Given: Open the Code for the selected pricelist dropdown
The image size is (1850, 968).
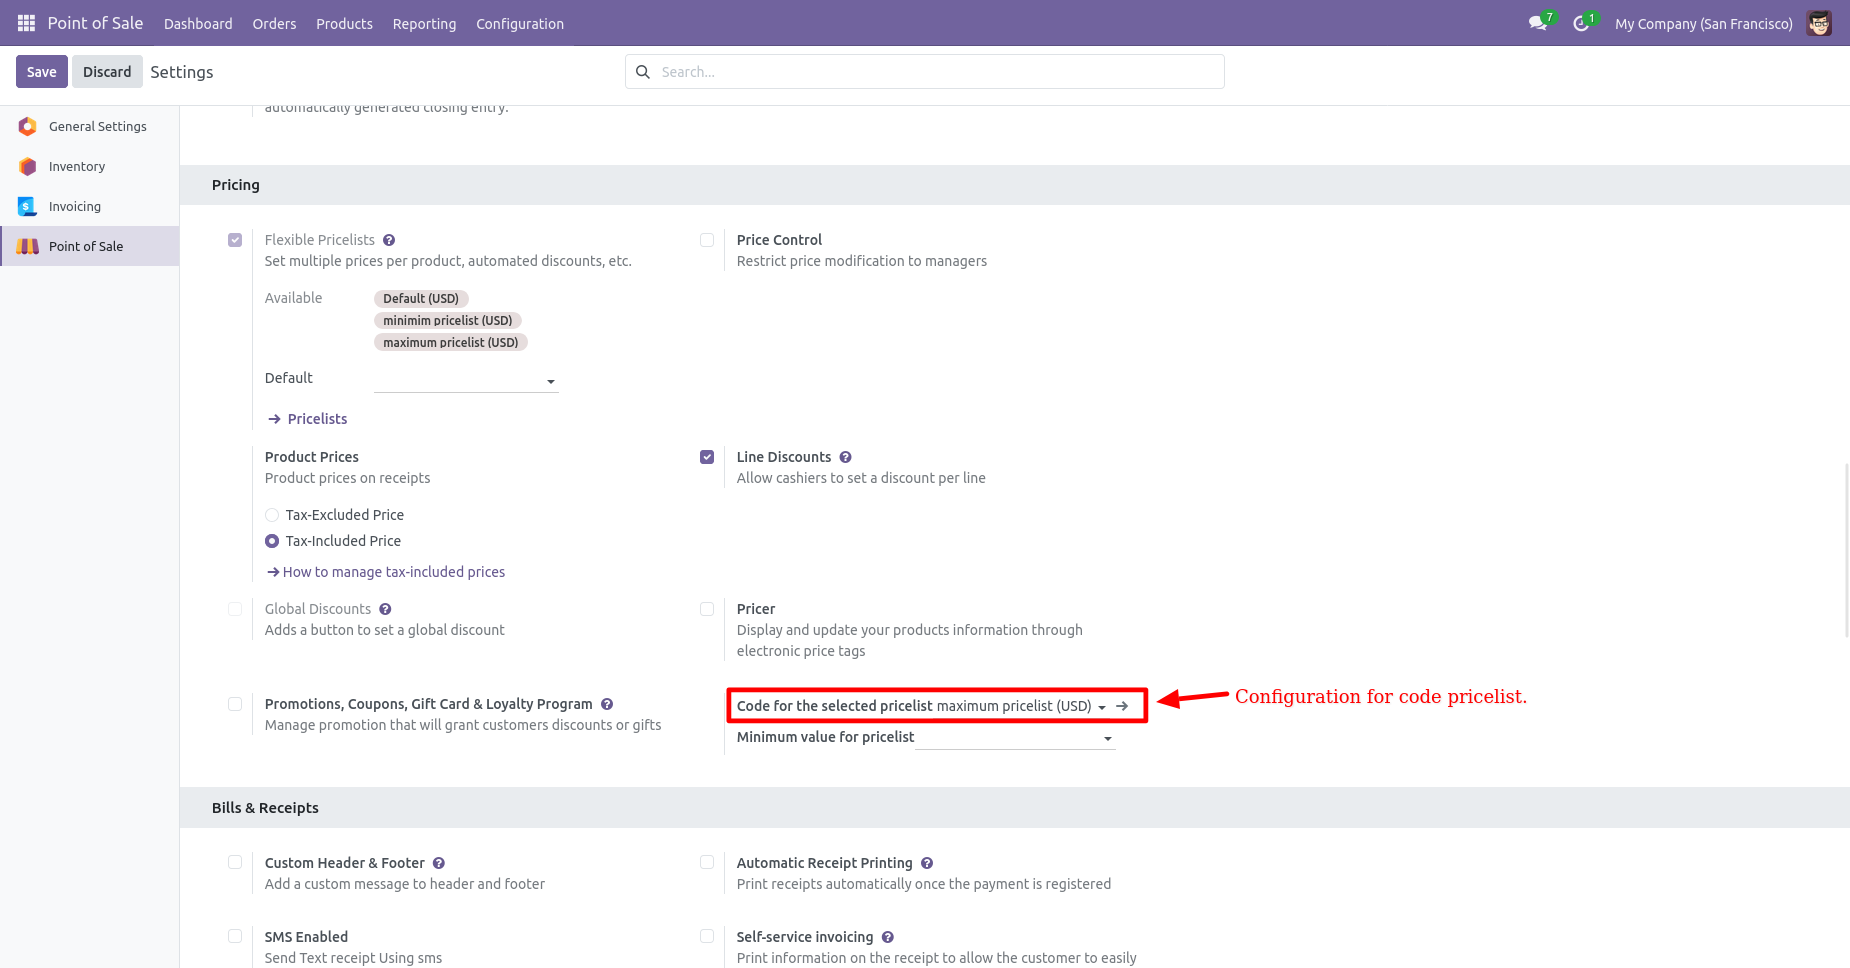Looking at the screenshot, I should pos(1022,706).
